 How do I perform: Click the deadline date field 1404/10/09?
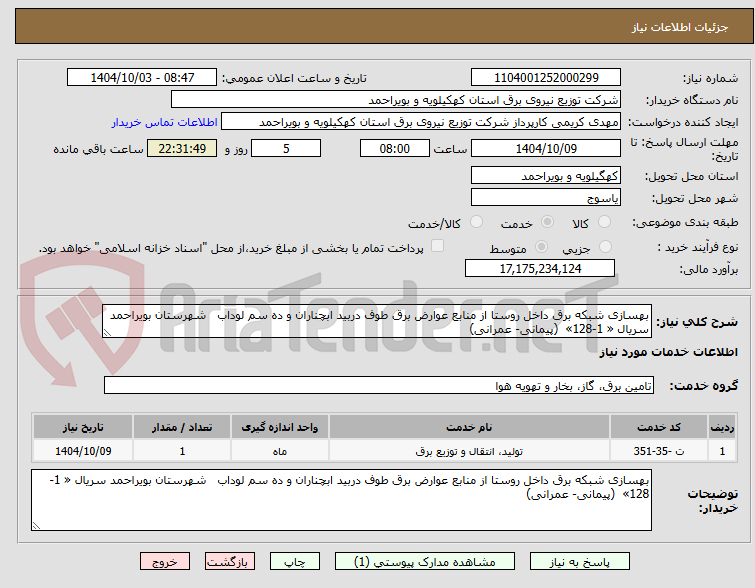(546, 148)
